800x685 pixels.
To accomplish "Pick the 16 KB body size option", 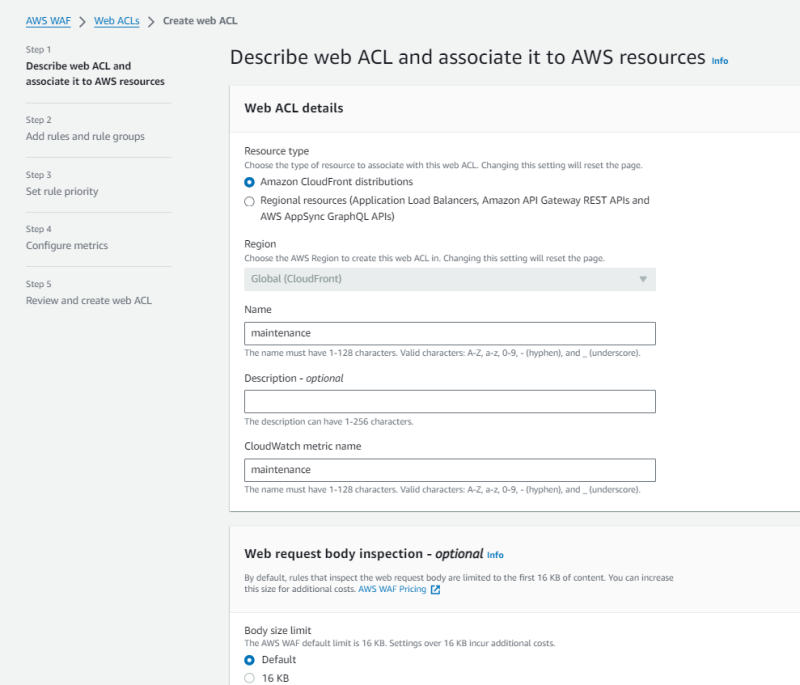I will tap(249, 679).
